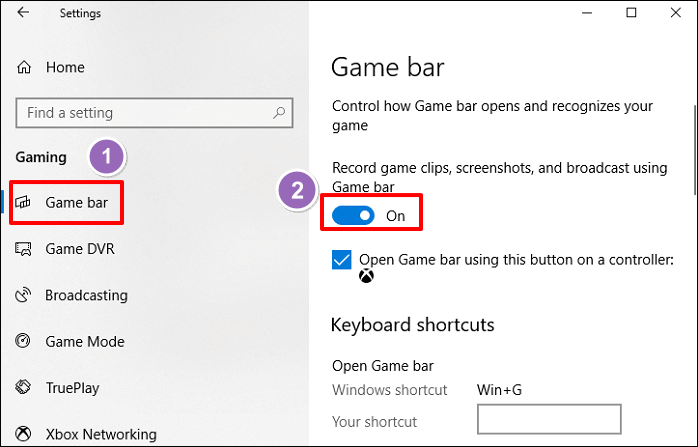Click the TruePlay sidebar icon
698x447 pixels.
click(23, 387)
